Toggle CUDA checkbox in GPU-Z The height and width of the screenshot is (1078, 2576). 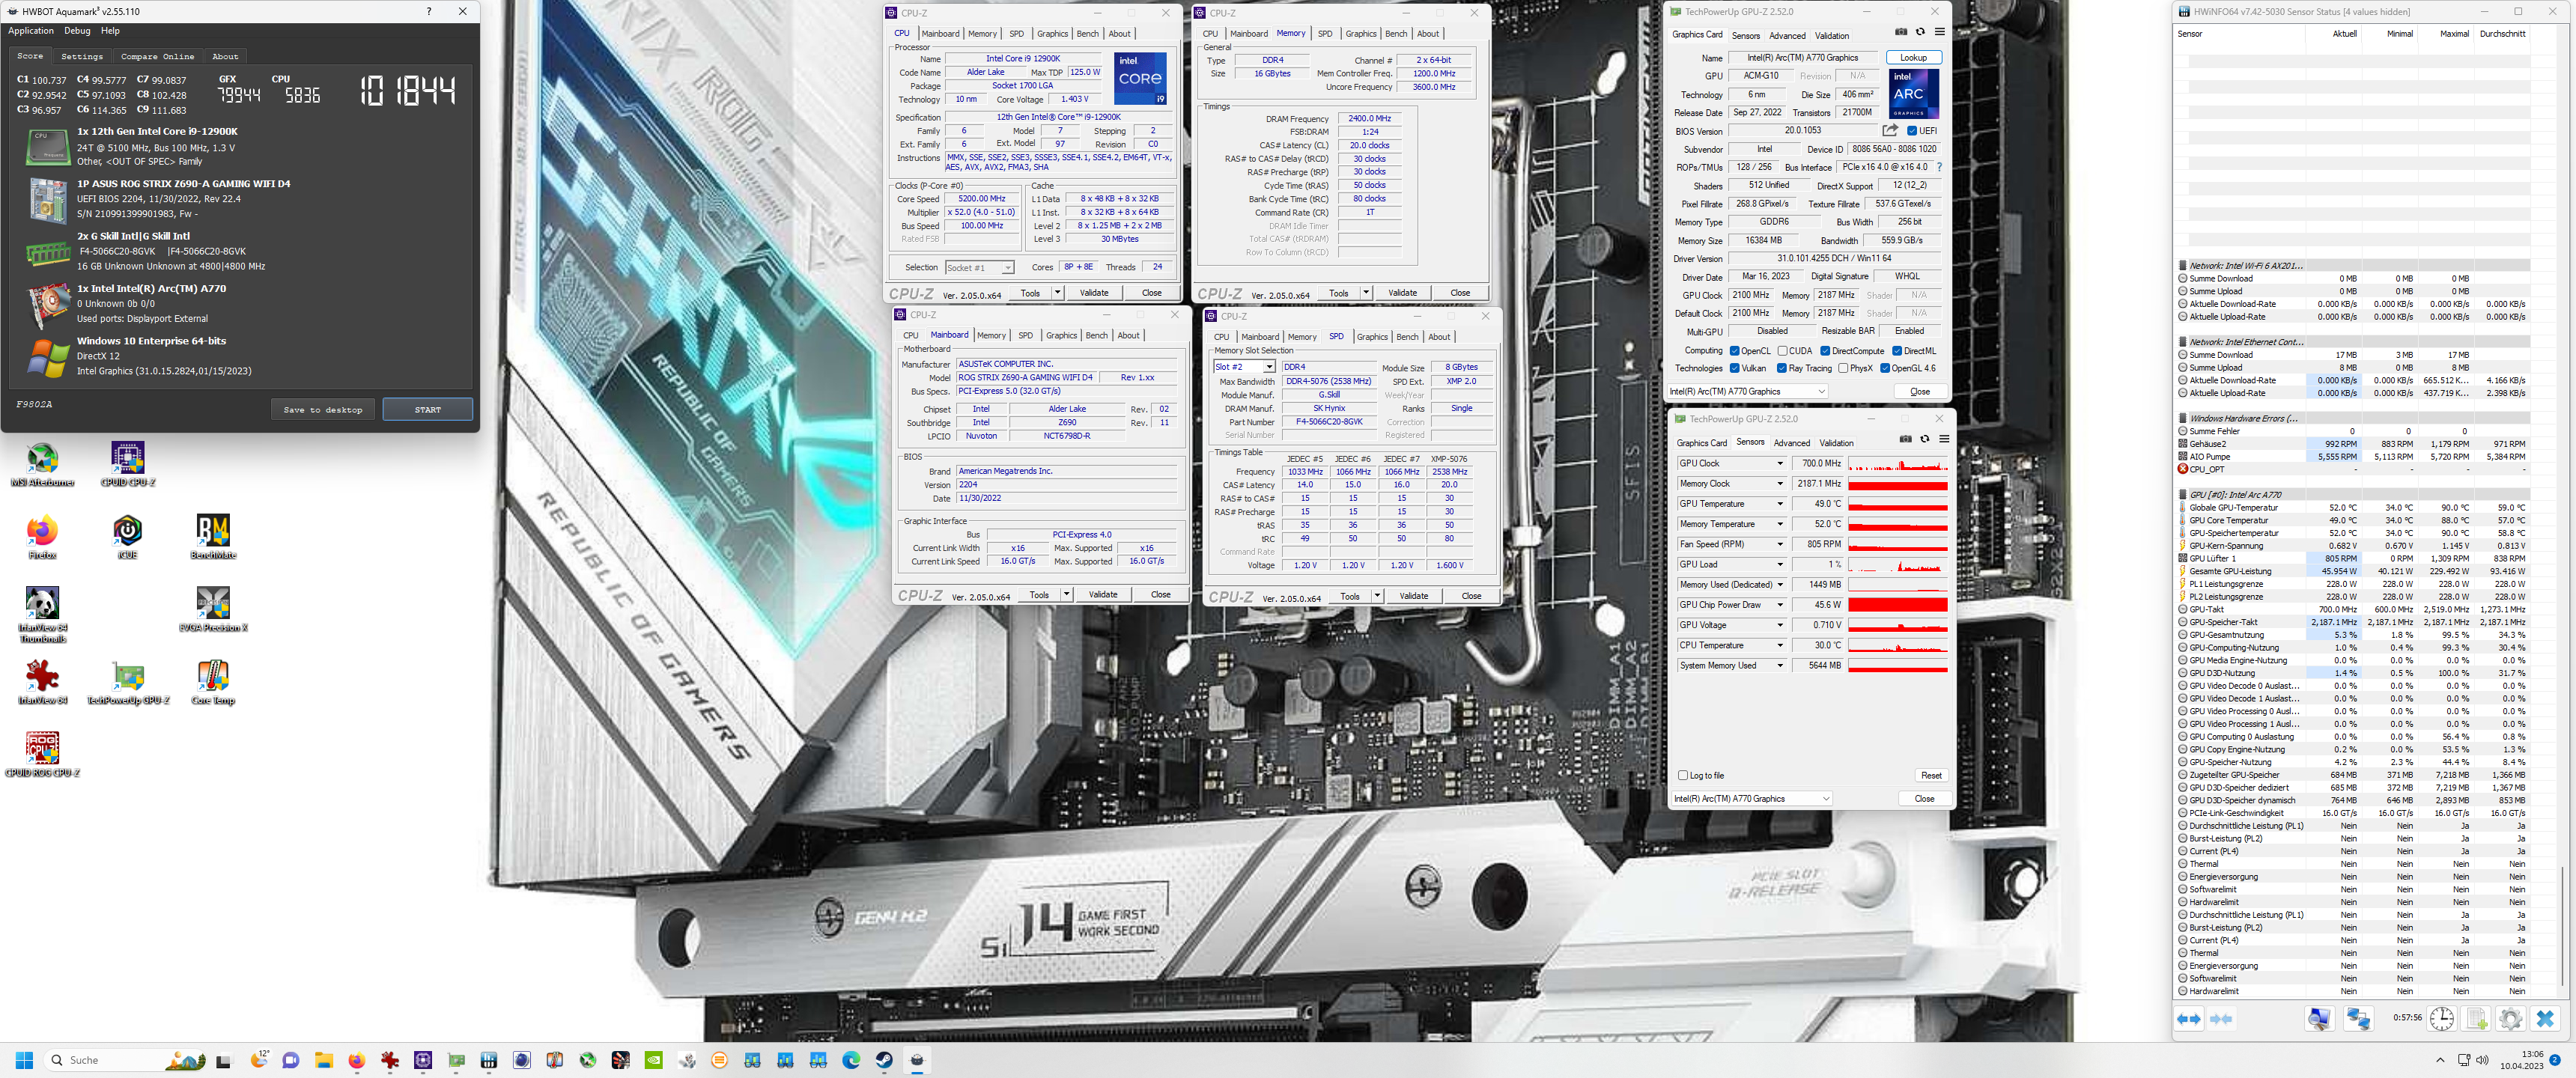point(1782,351)
